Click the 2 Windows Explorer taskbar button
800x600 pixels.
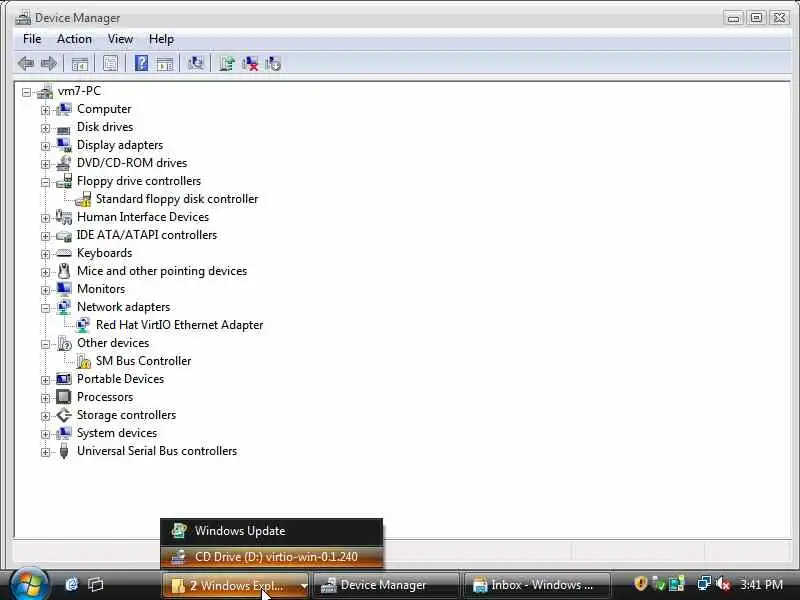(236, 585)
